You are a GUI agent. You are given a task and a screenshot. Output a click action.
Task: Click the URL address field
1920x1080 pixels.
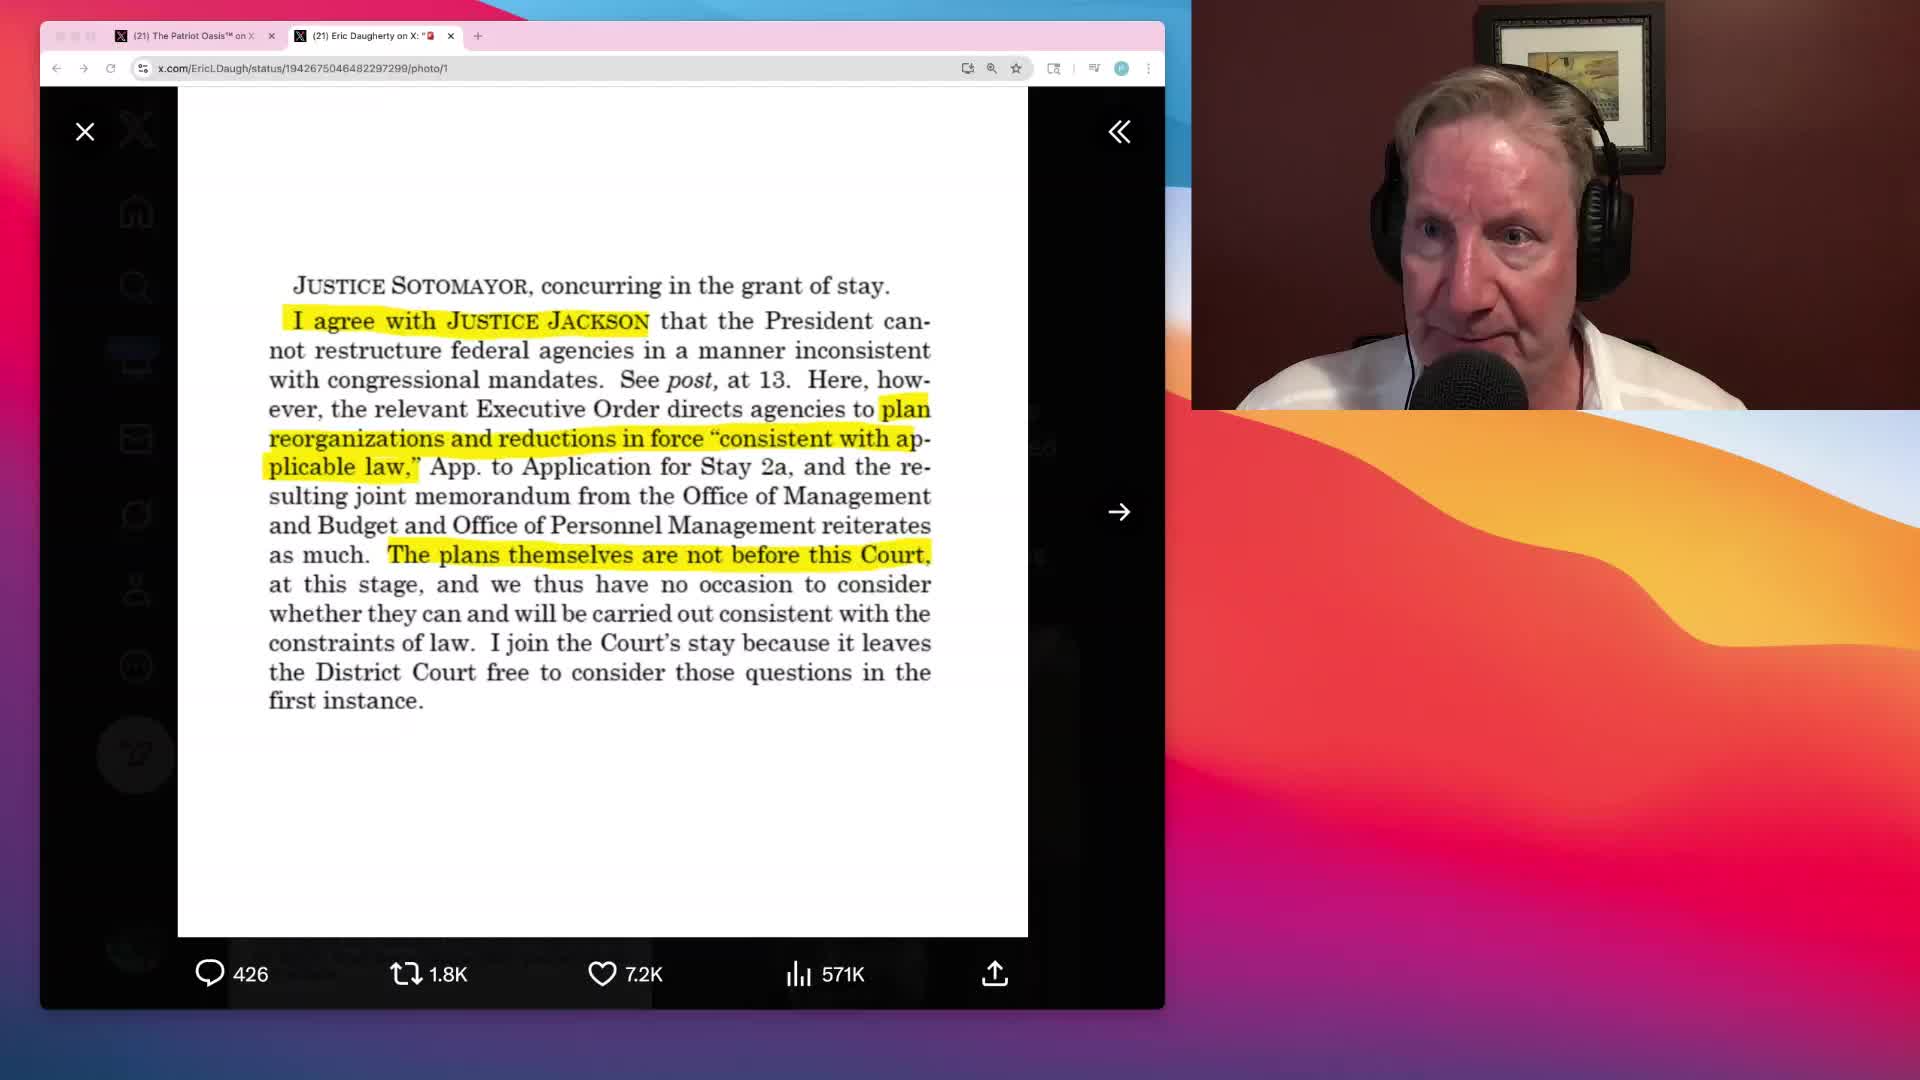[500, 68]
